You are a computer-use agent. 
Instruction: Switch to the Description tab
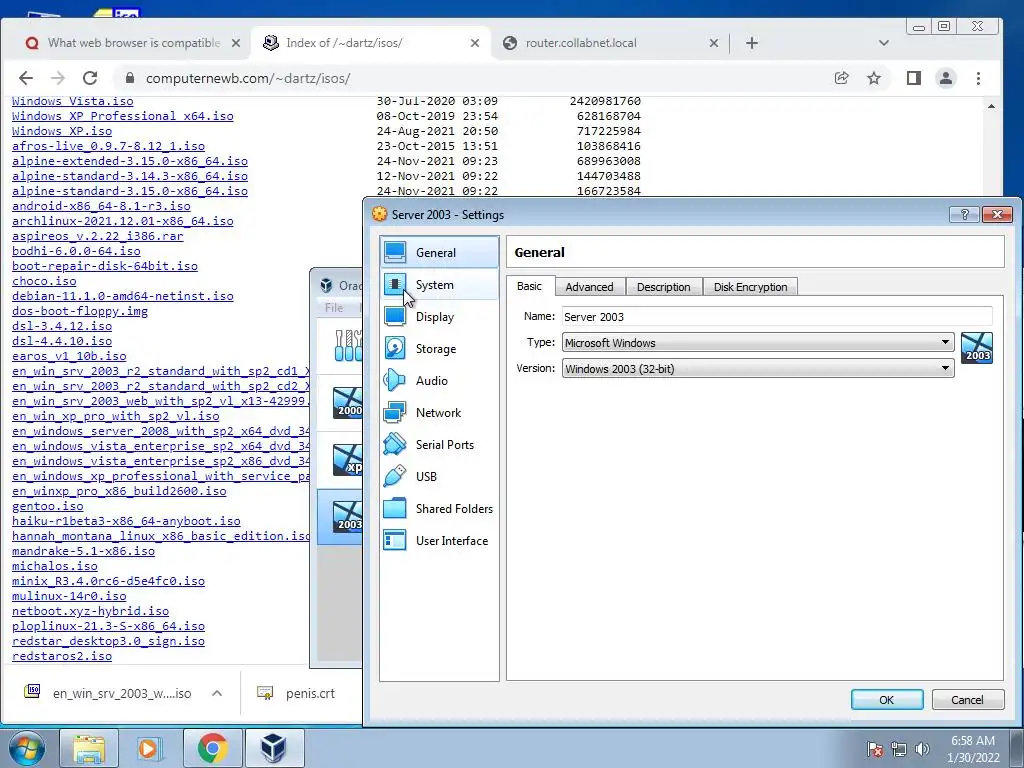coord(664,287)
